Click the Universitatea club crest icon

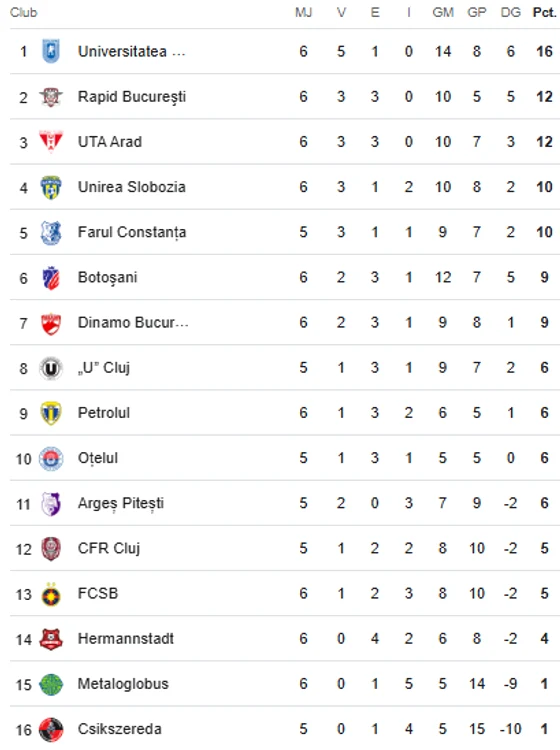[51, 51]
